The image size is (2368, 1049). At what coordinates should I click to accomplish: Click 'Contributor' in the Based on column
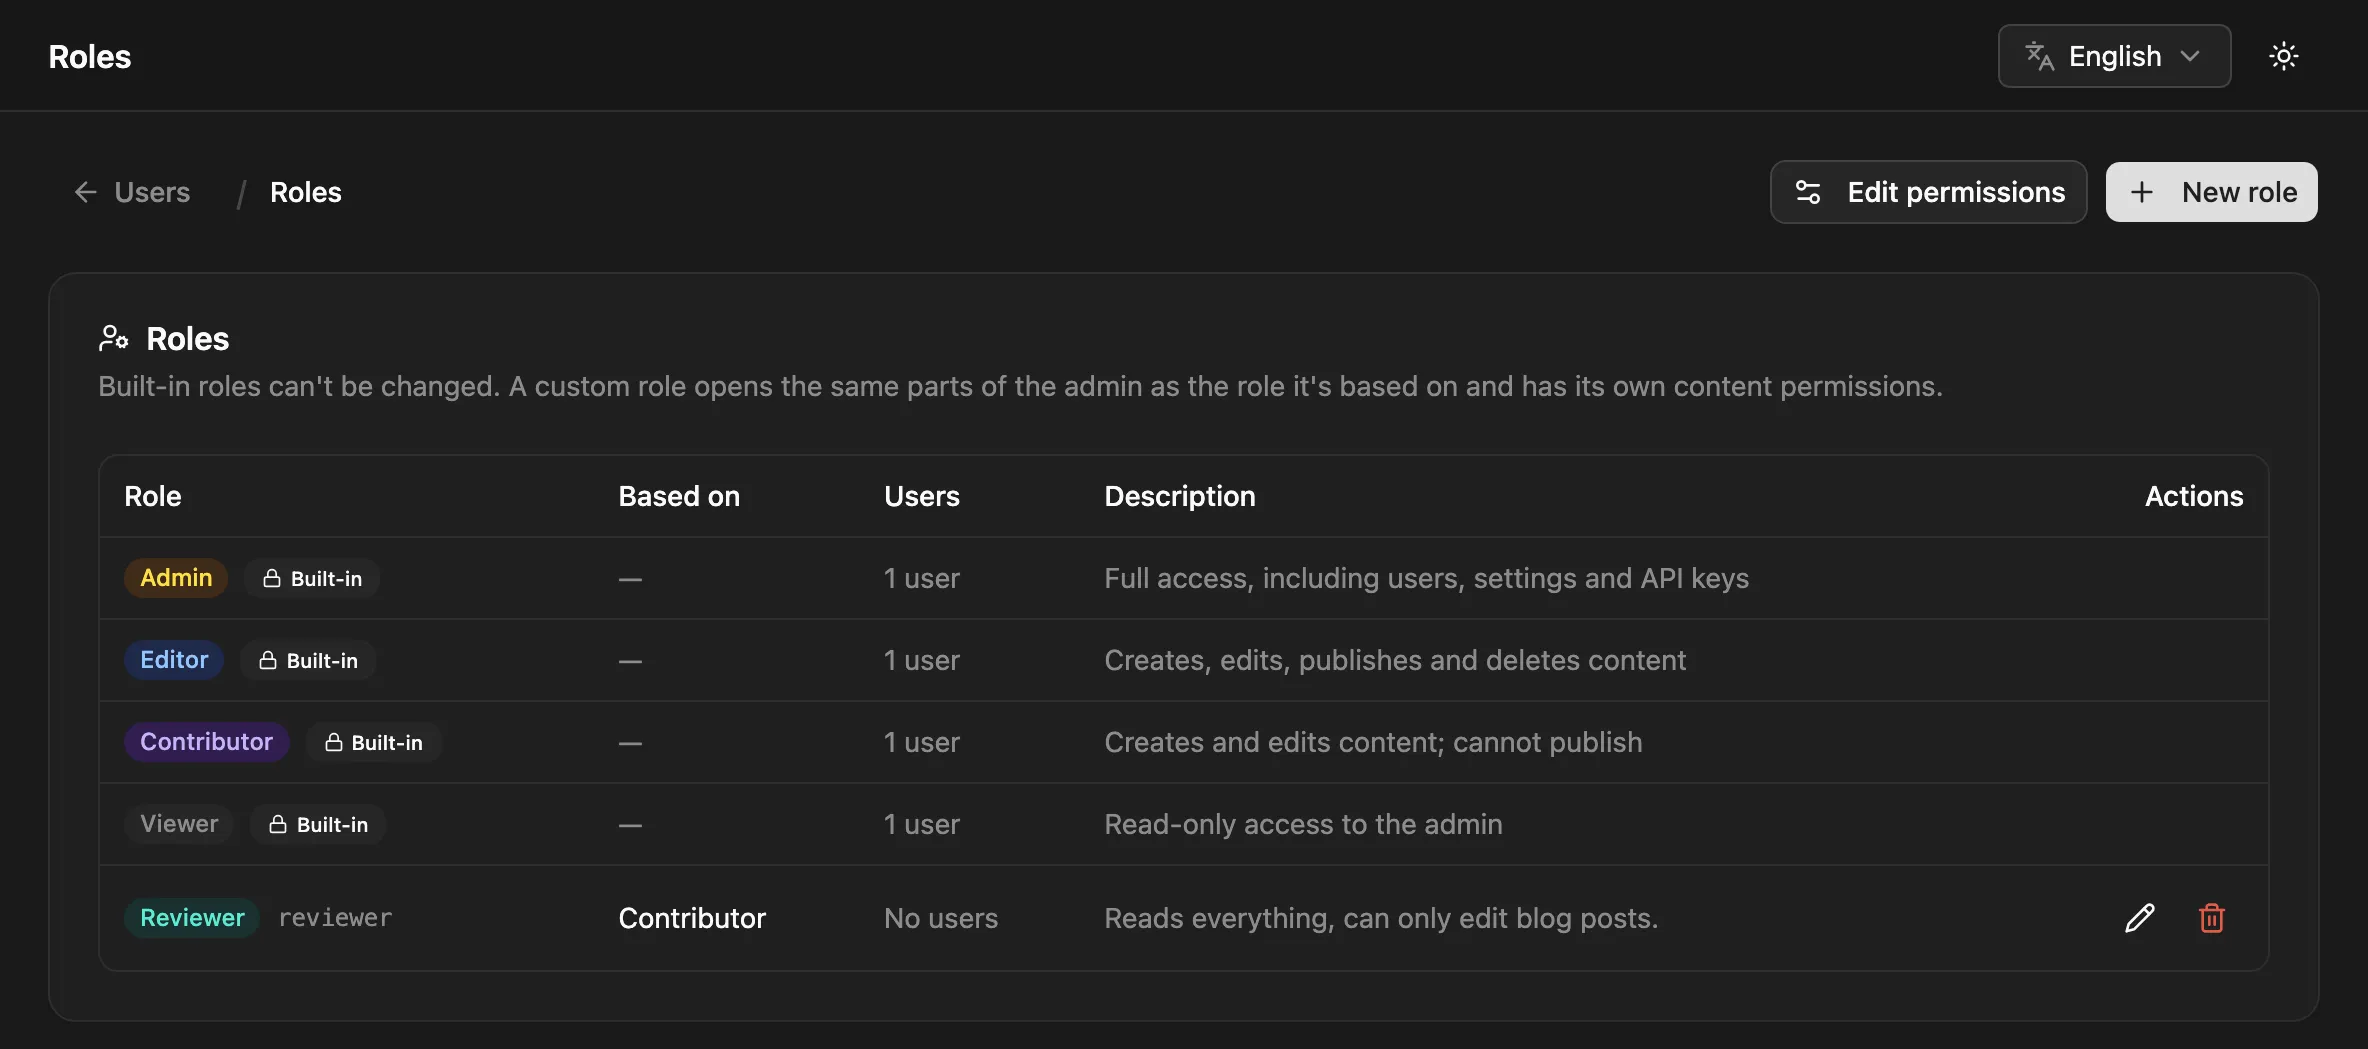pyautogui.click(x=692, y=918)
